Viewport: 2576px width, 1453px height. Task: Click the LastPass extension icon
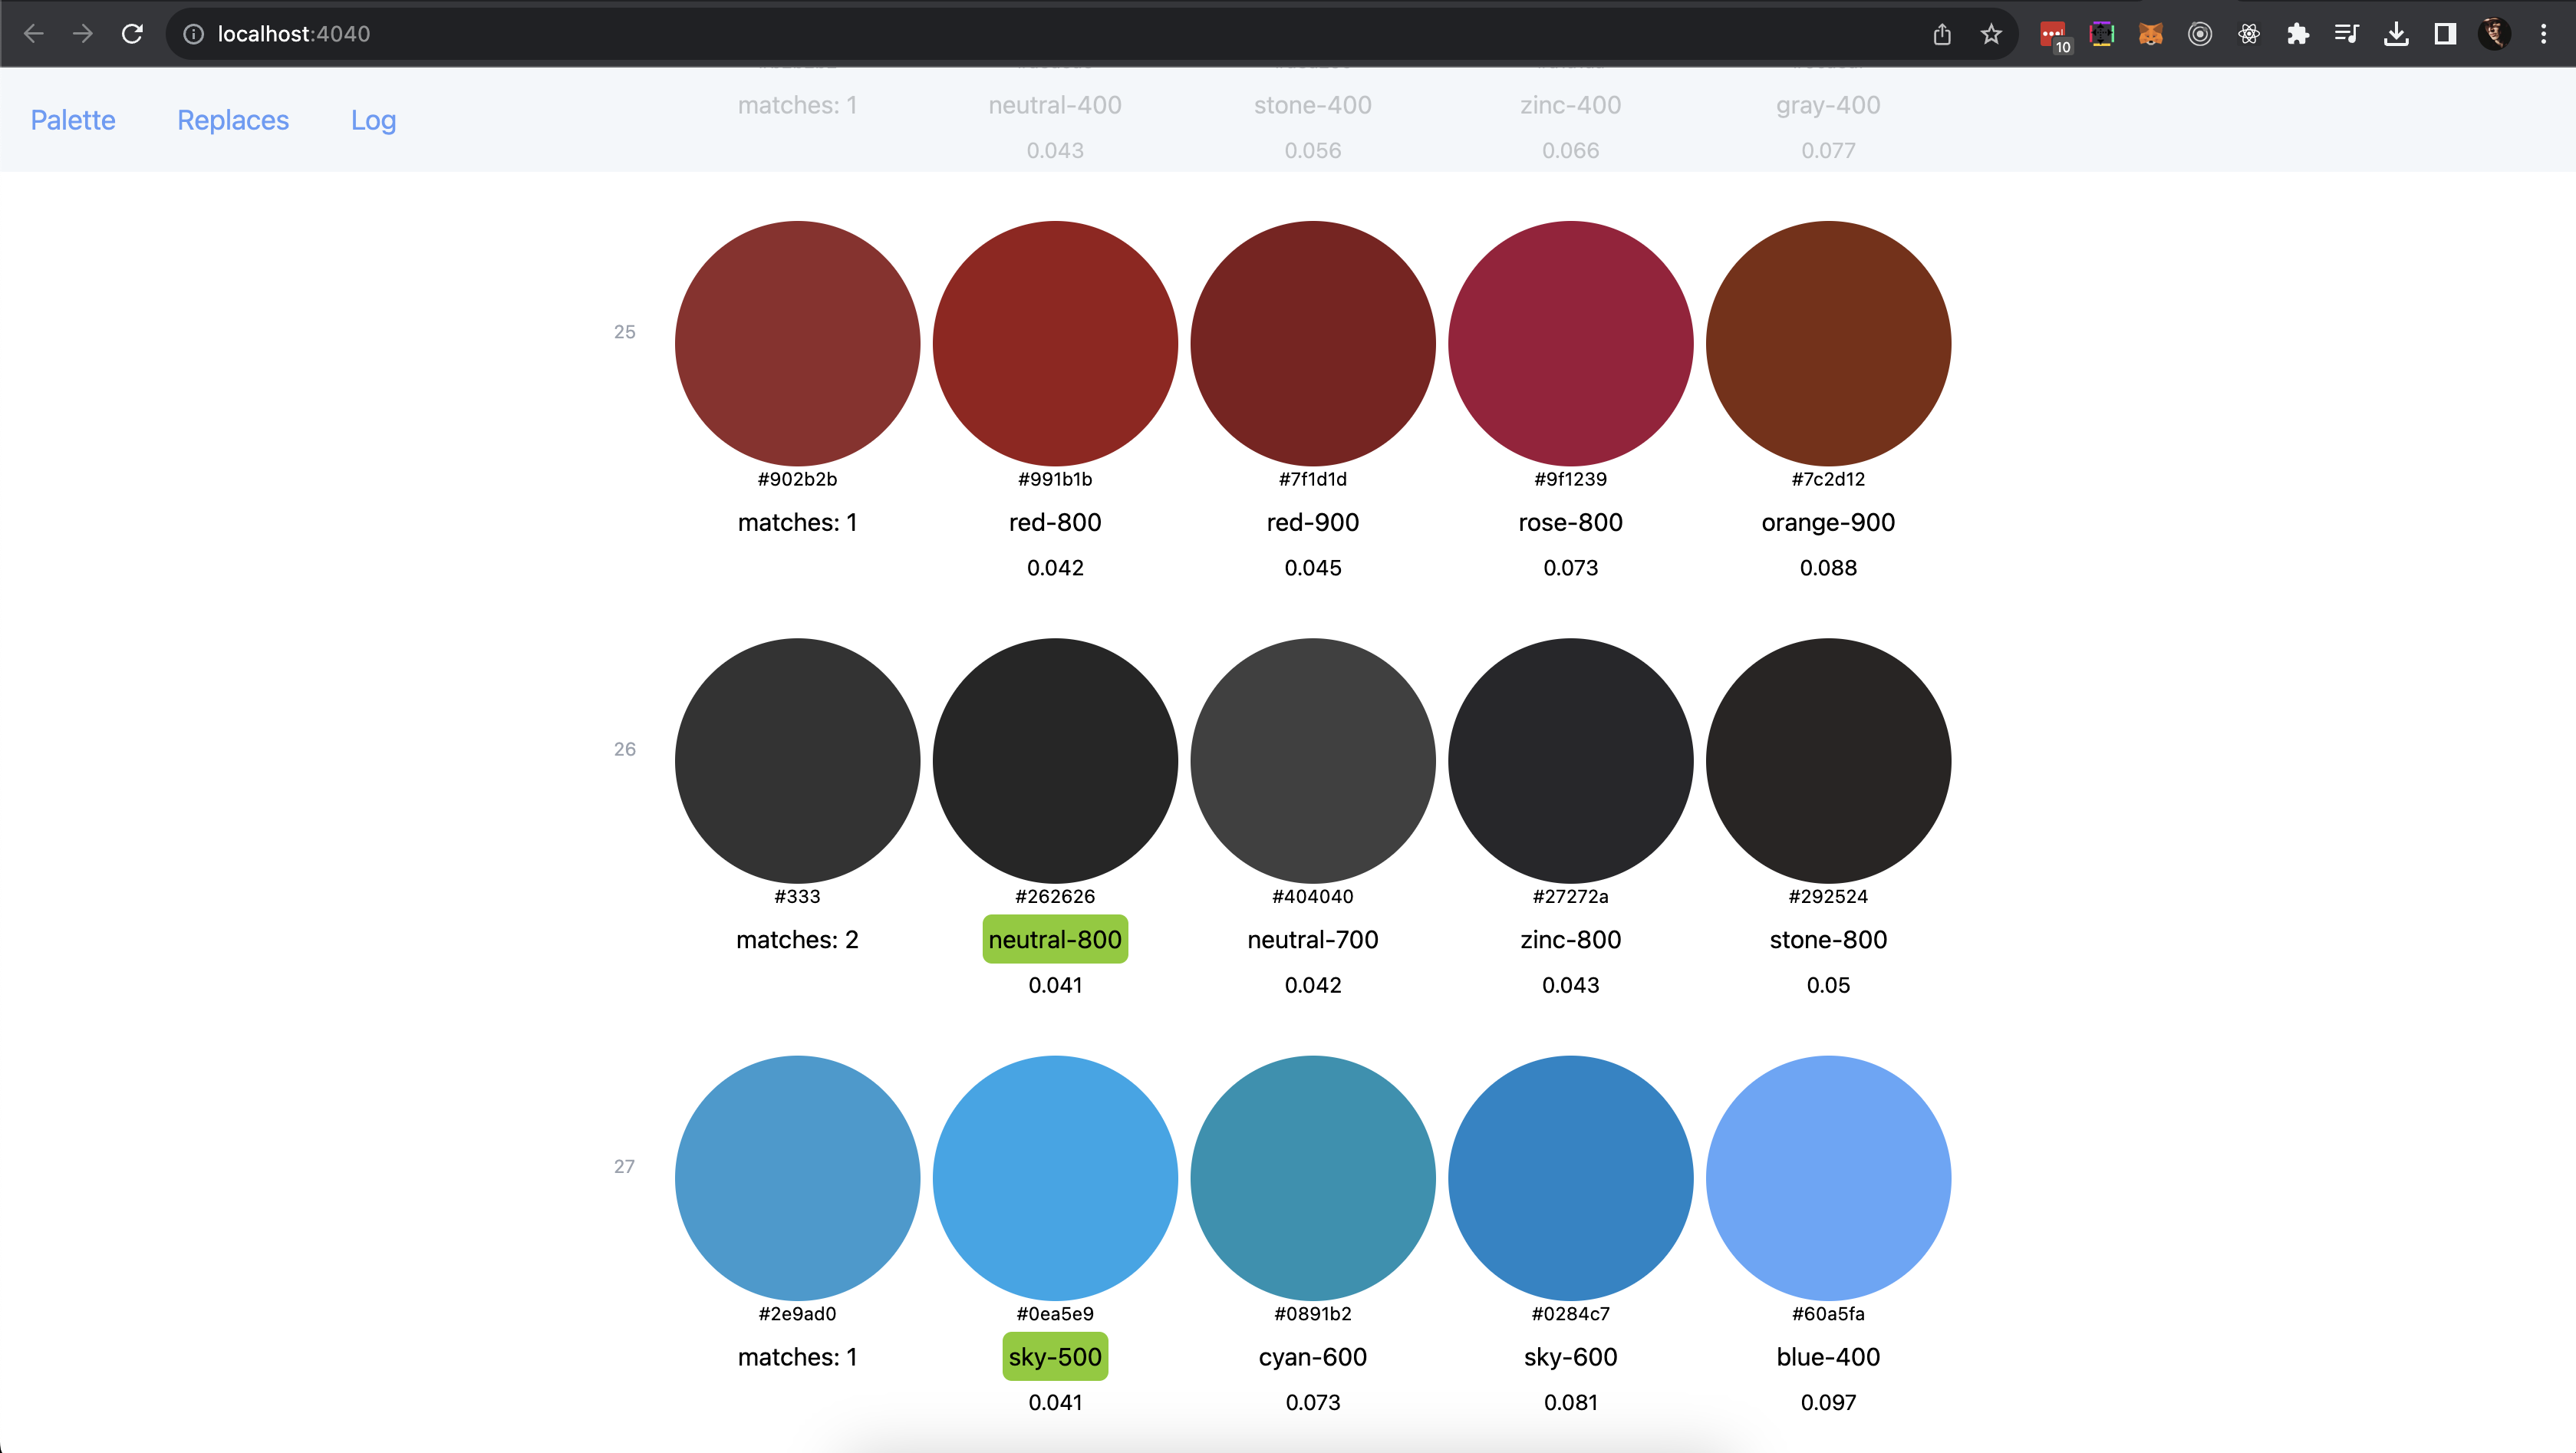(2052, 34)
